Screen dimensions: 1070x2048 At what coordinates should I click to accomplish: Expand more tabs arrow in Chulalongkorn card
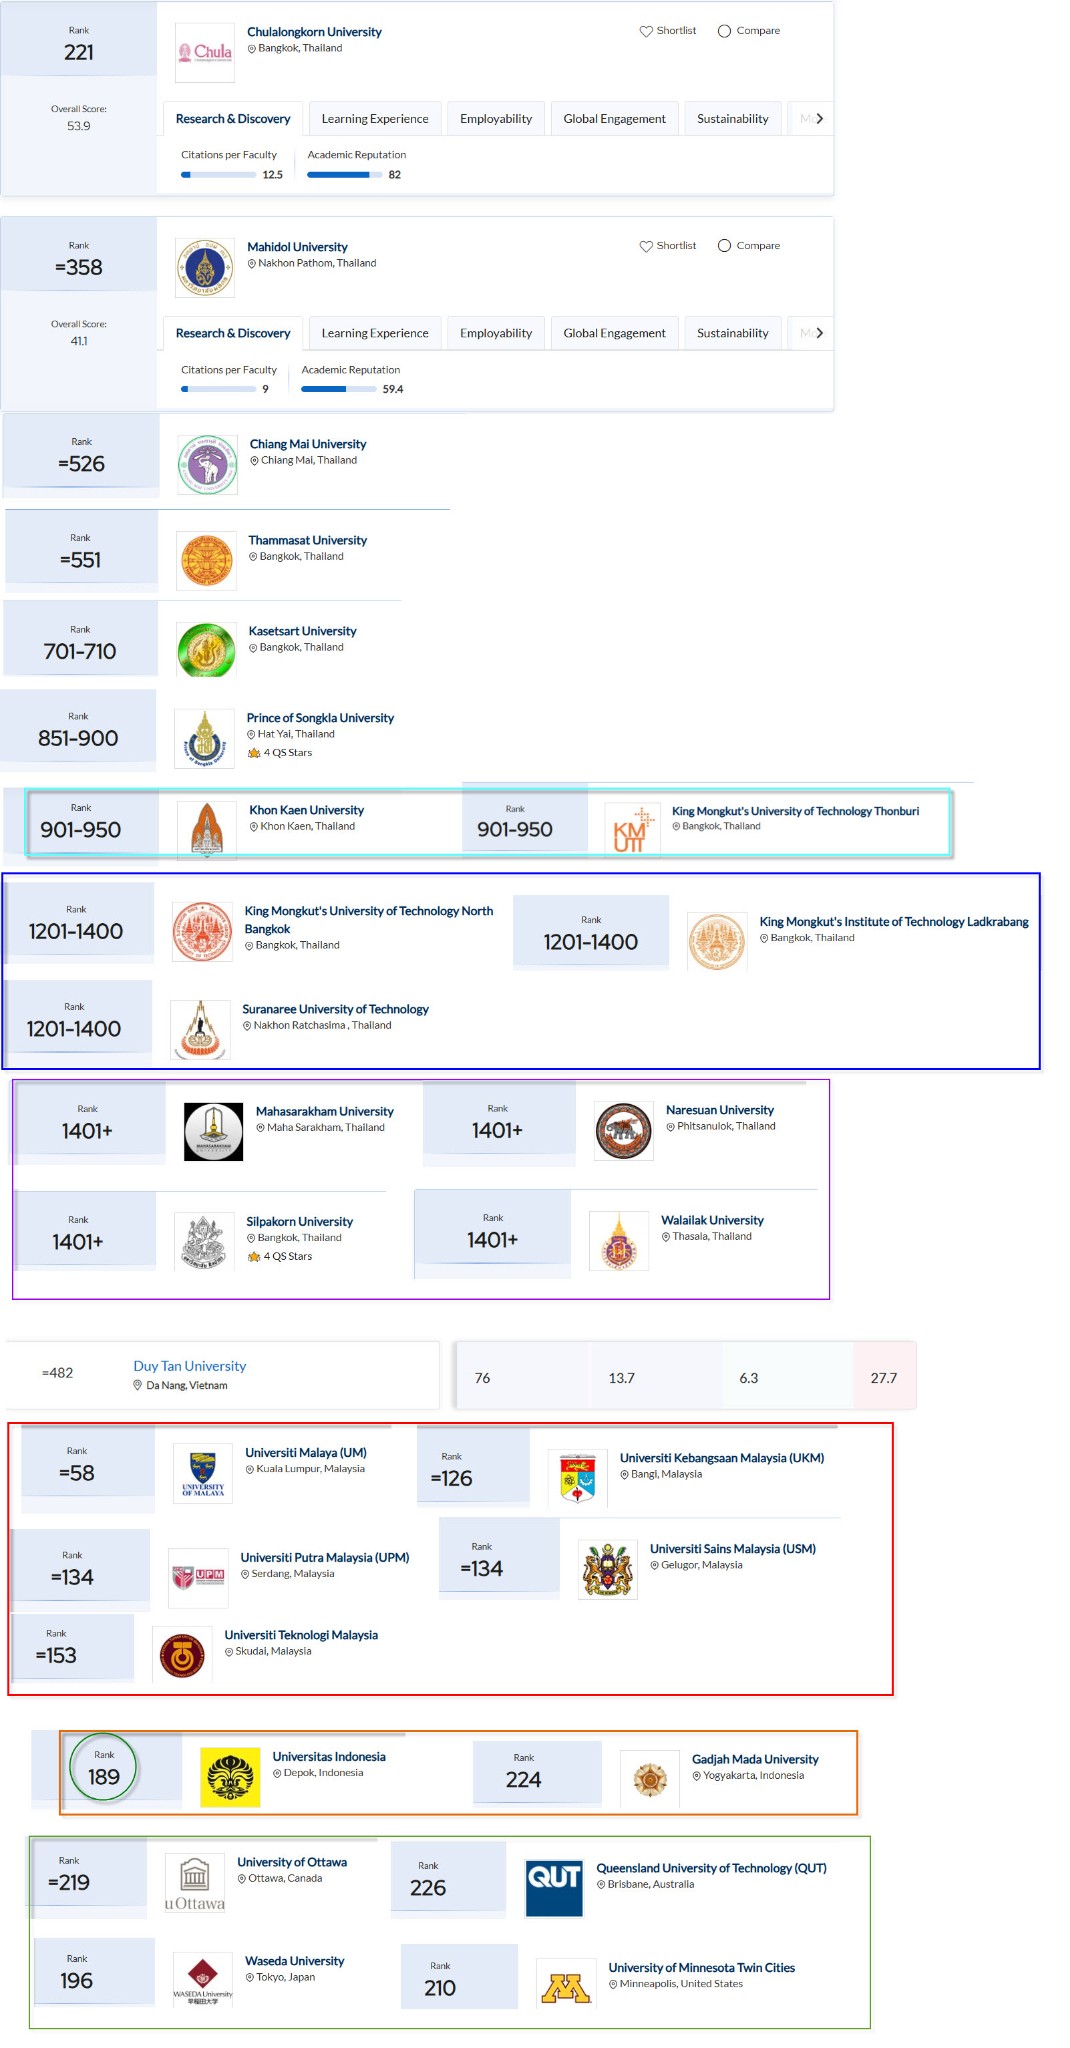pyautogui.click(x=820, y=118)
